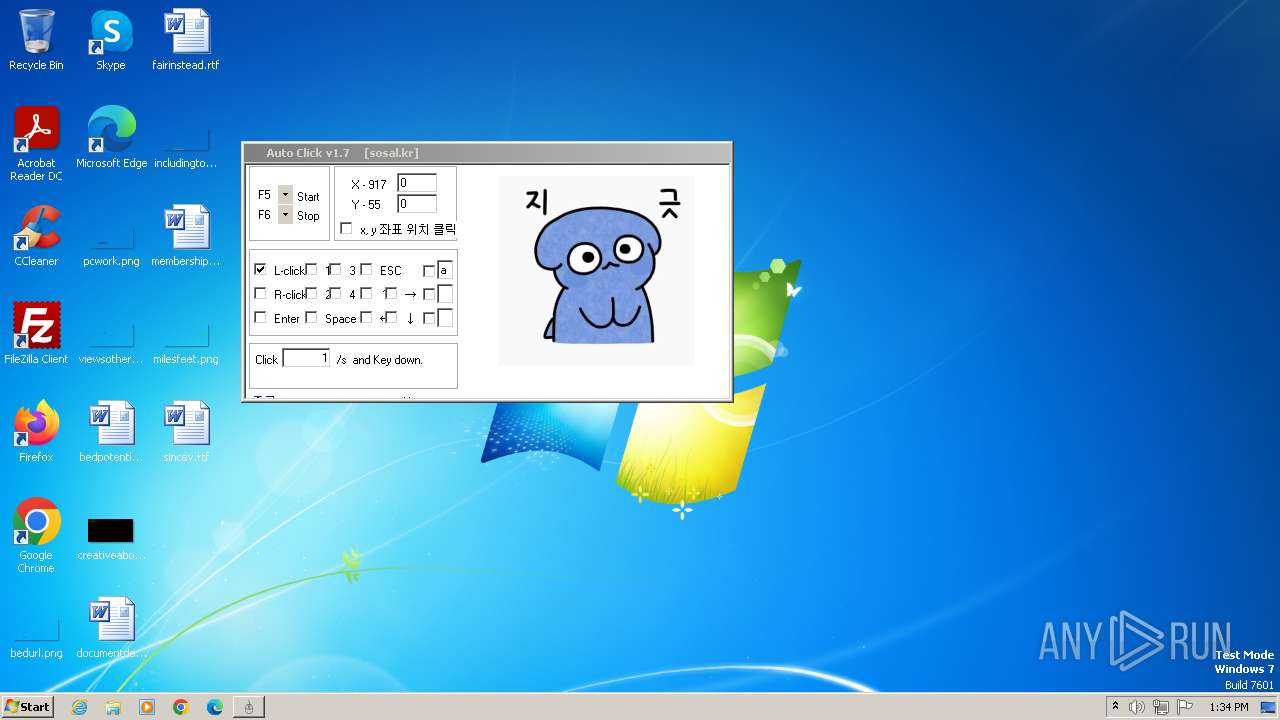Viewport: 1280px width, 720px height.
Task: Open CCleaner desktop shortcut
Action: coord(36,236)
